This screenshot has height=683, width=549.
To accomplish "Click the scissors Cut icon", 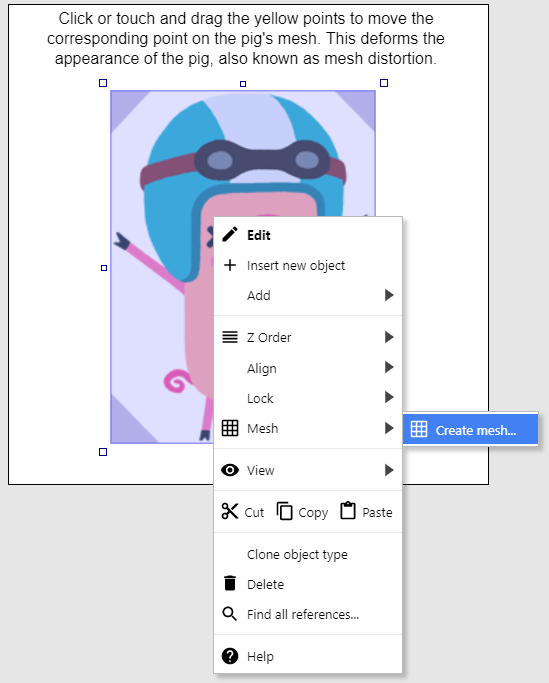I will (230, 511).
